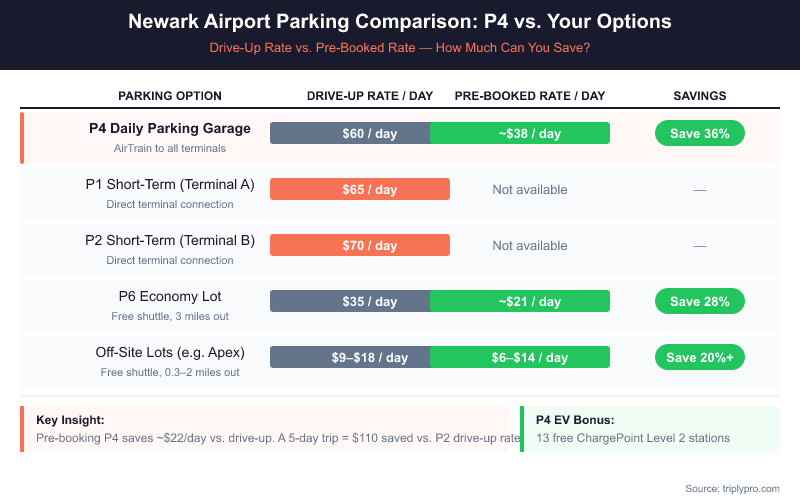Click the "P4 EV Bonus:" heading
800x500 pixels.
tap(574, 420)
